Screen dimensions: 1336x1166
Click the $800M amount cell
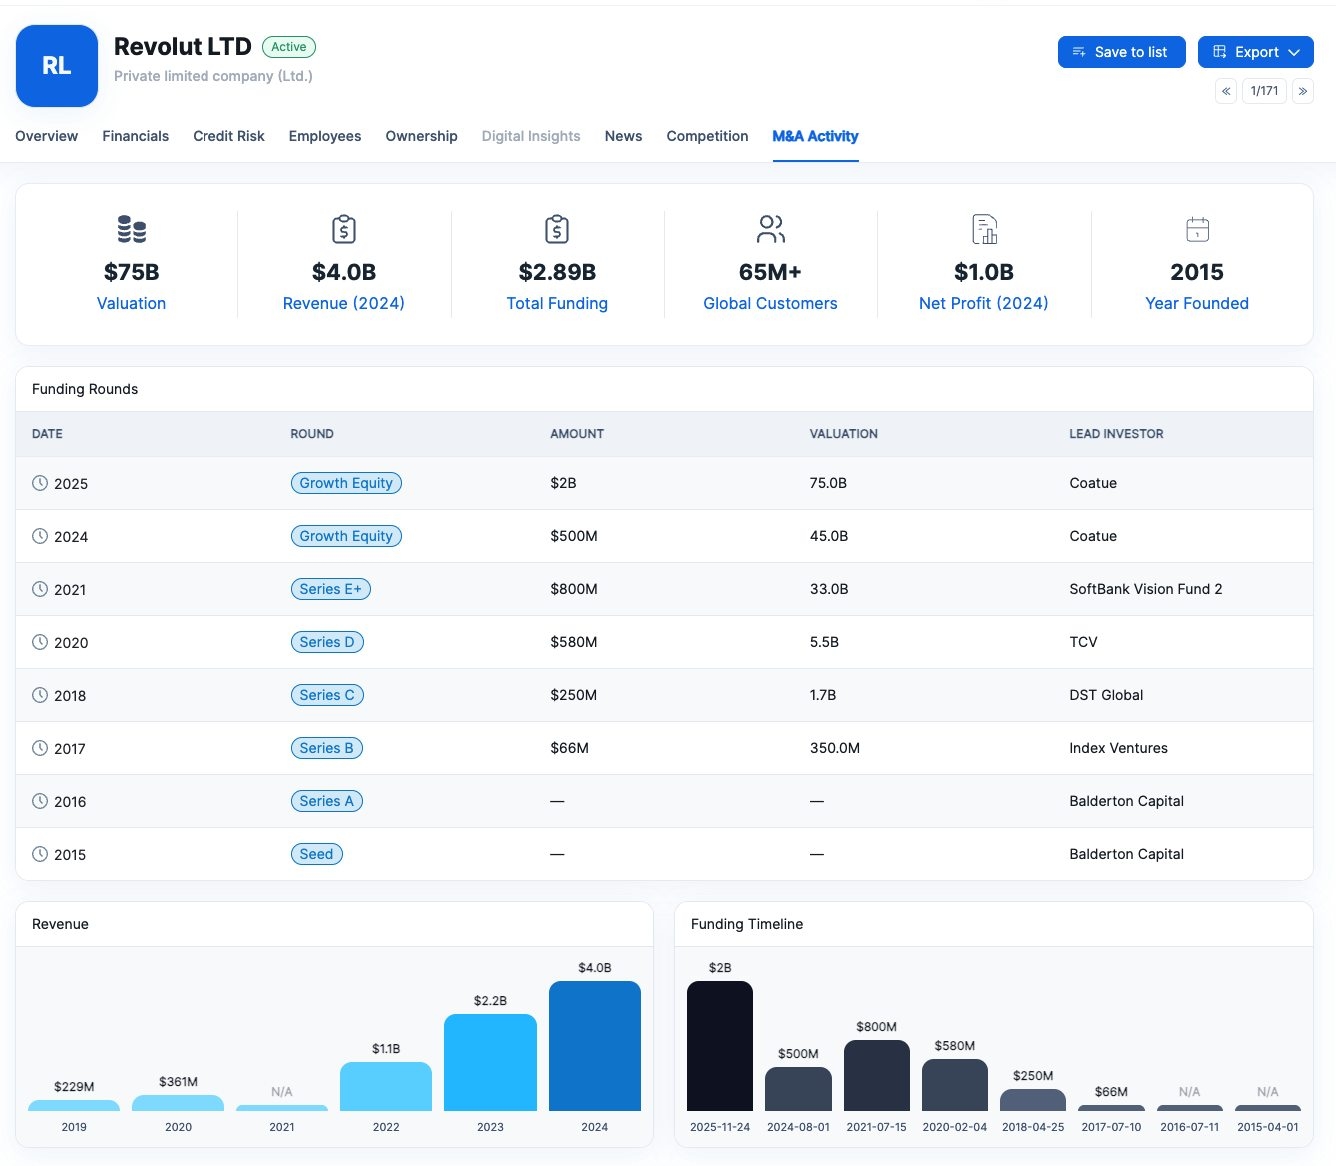pos(574,589)
